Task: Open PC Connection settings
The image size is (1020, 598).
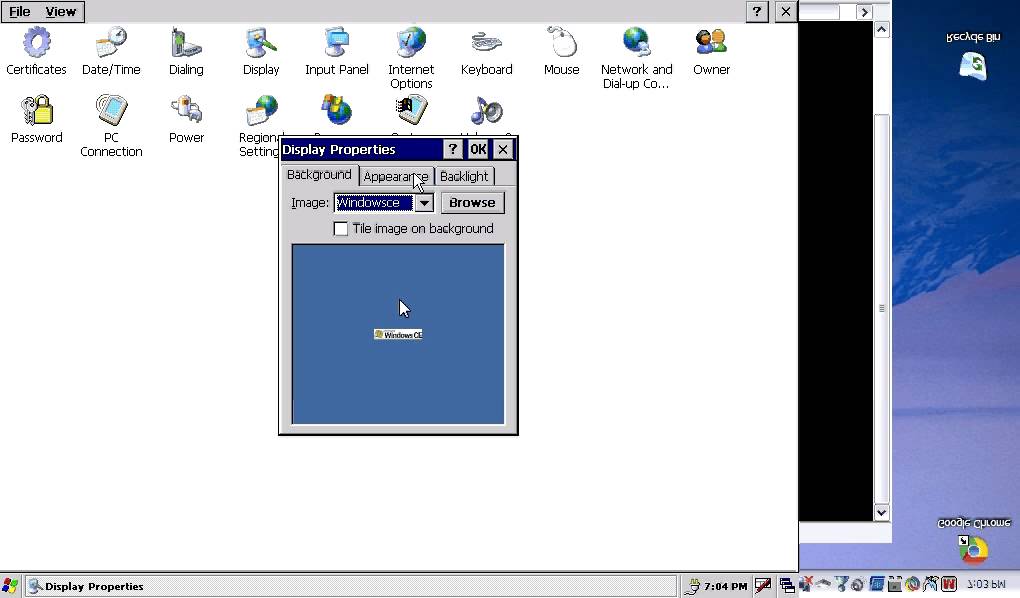Action: tap(111, 112)
